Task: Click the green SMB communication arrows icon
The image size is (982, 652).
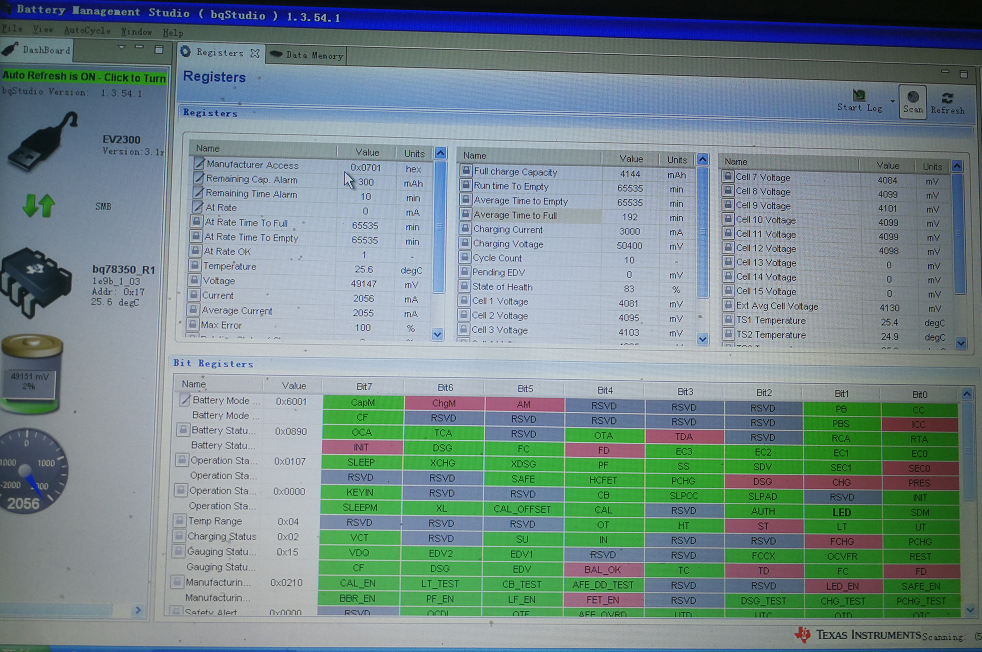Action: coord(39,205)
